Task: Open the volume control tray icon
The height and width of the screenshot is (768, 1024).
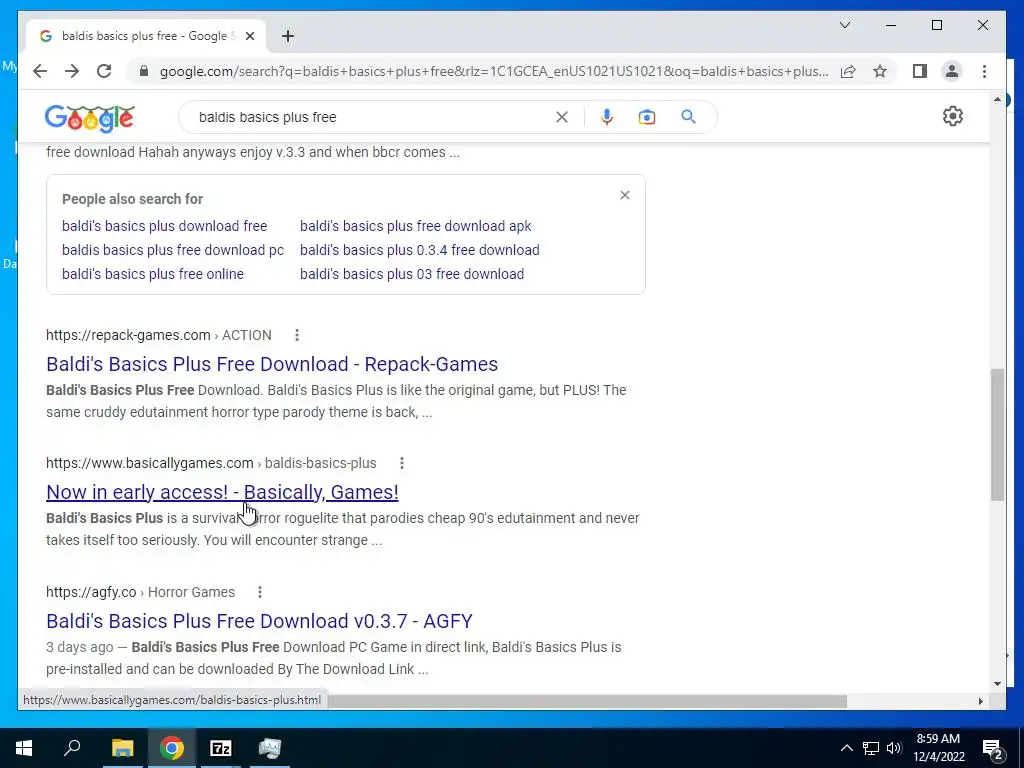Action: [894, 748]
